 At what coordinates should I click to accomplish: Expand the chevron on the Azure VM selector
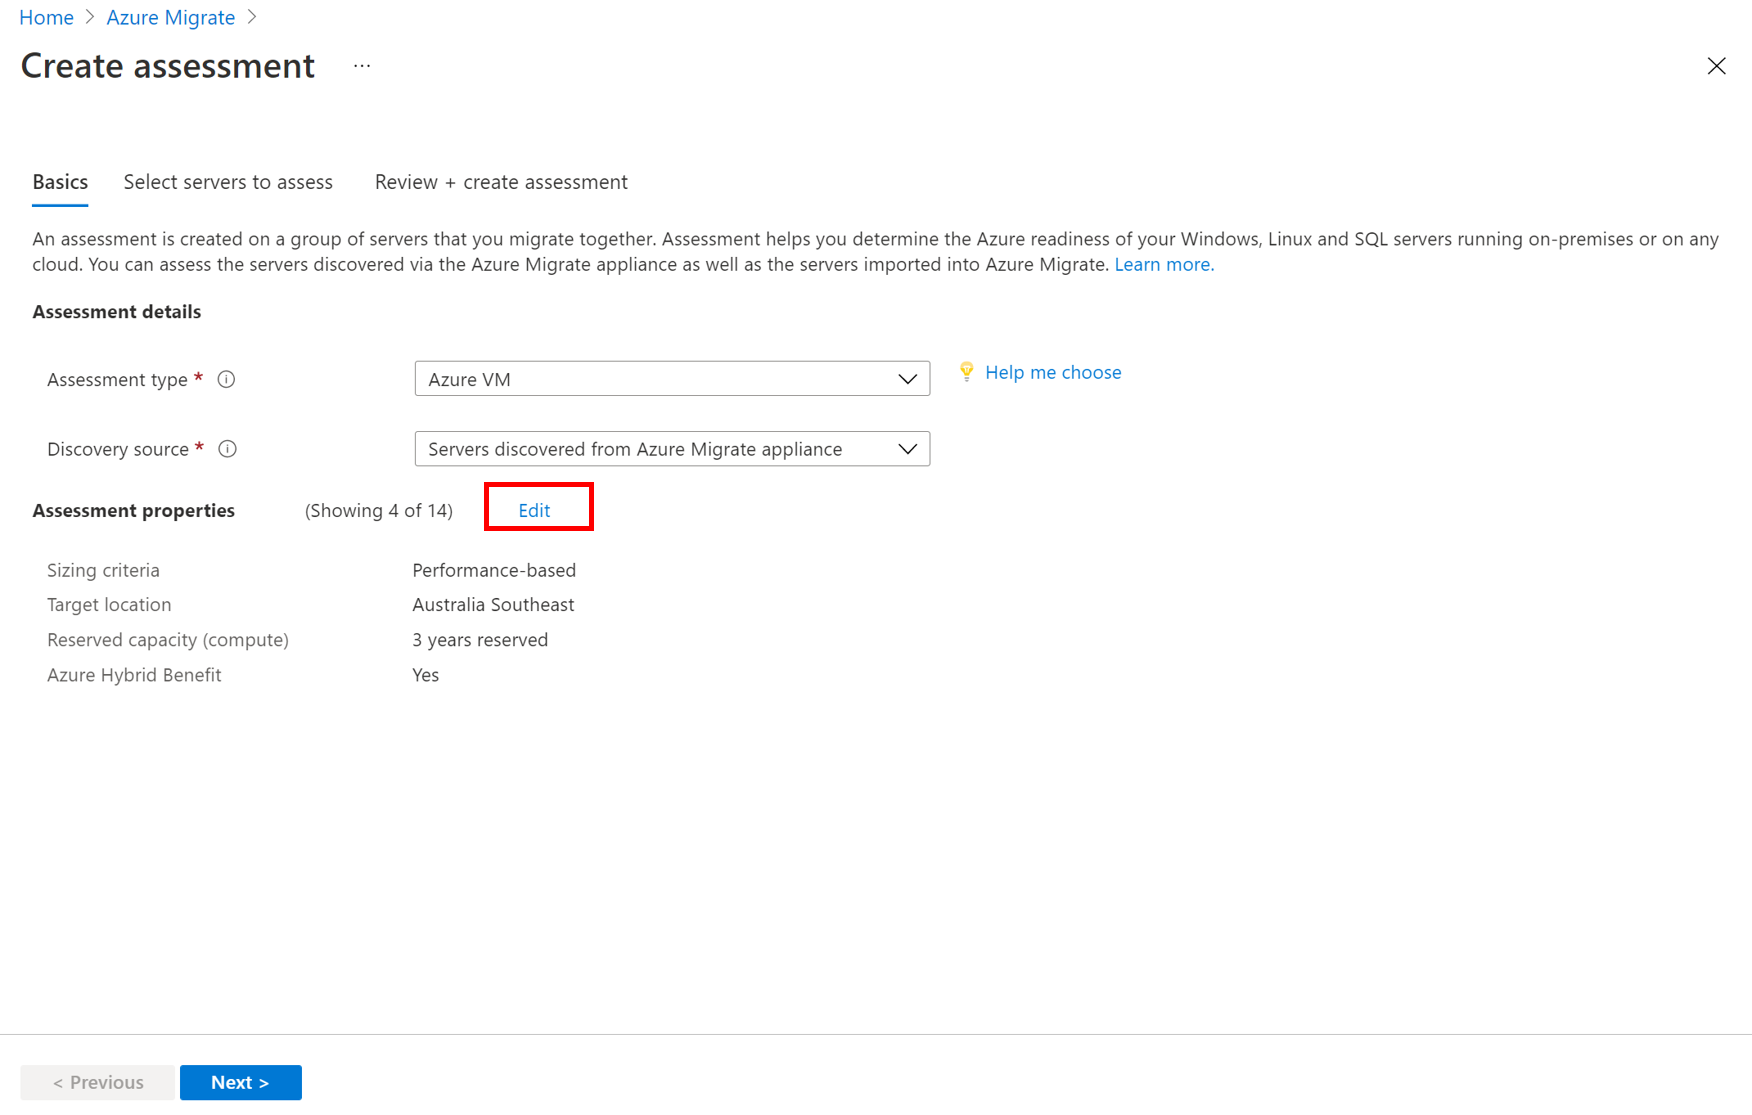[907, 379]
